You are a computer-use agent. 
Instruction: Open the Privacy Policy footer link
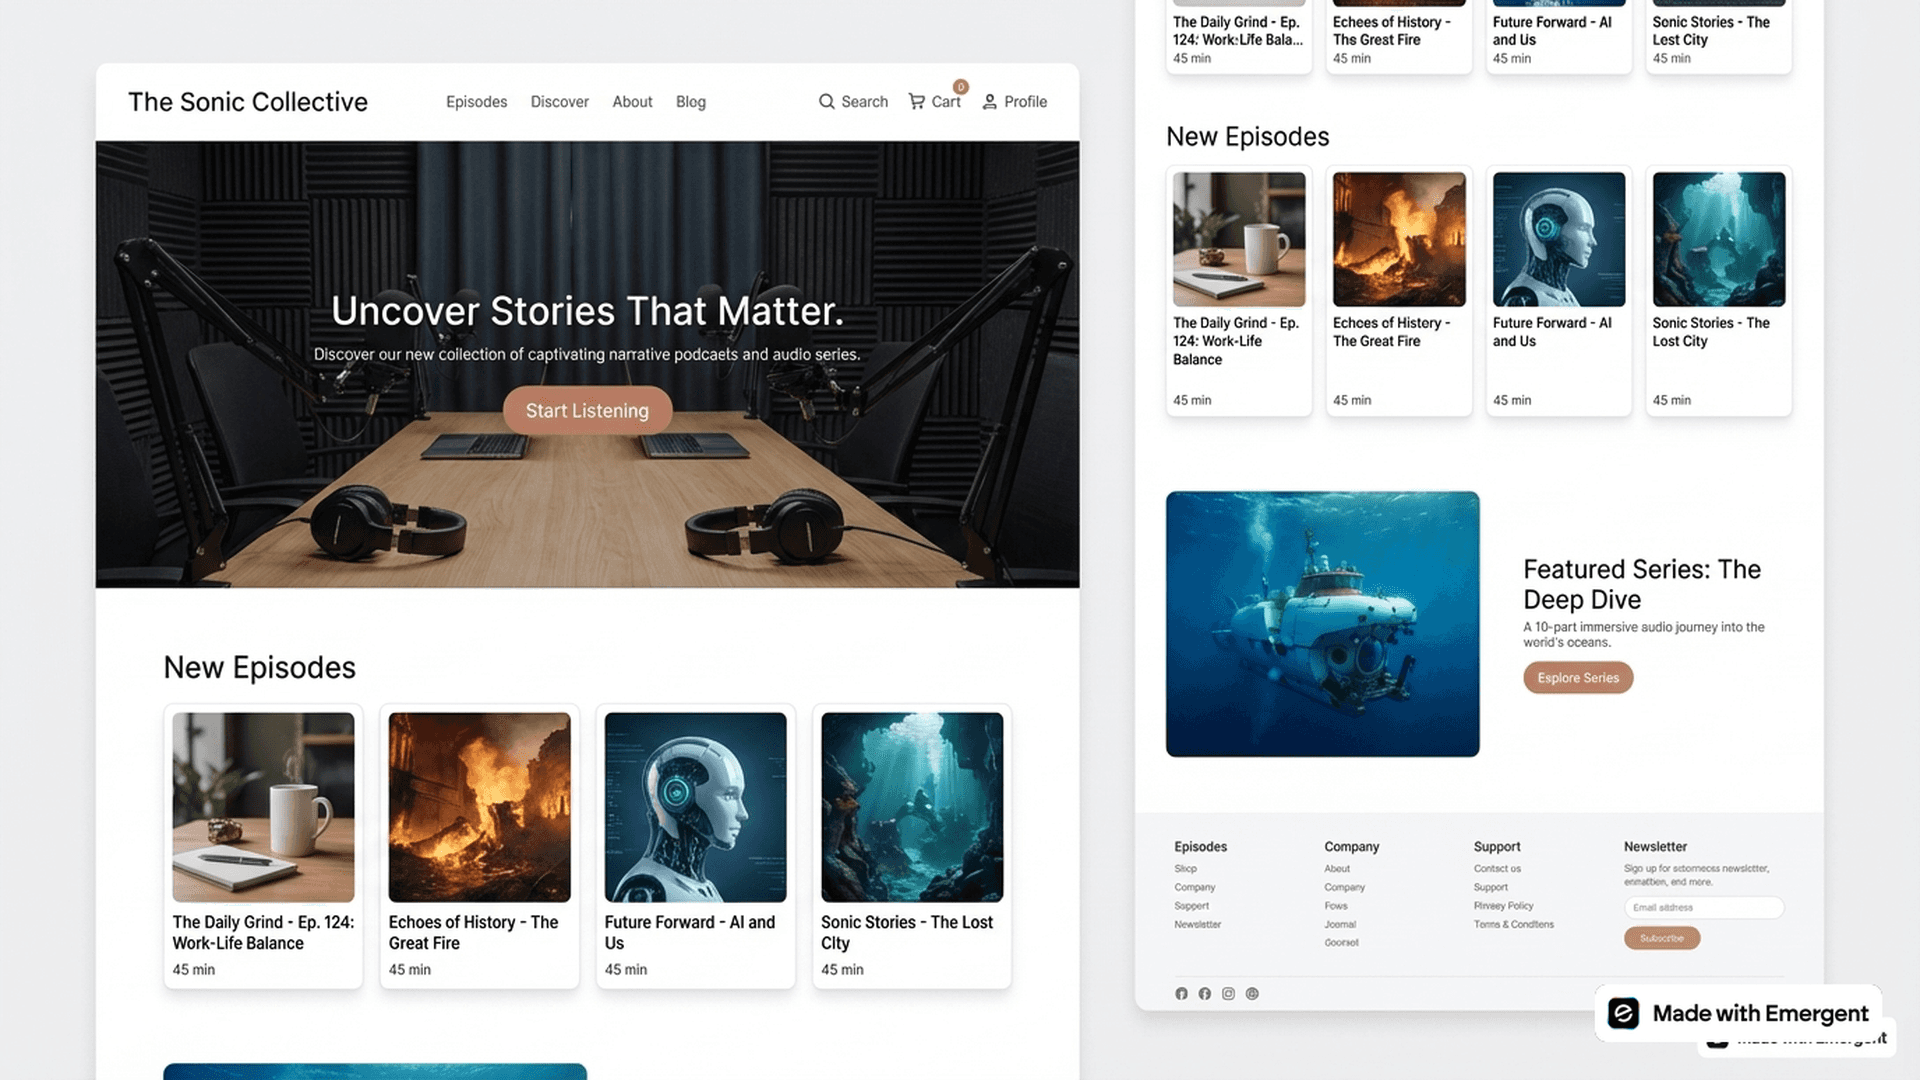[x=1503, y=906]
